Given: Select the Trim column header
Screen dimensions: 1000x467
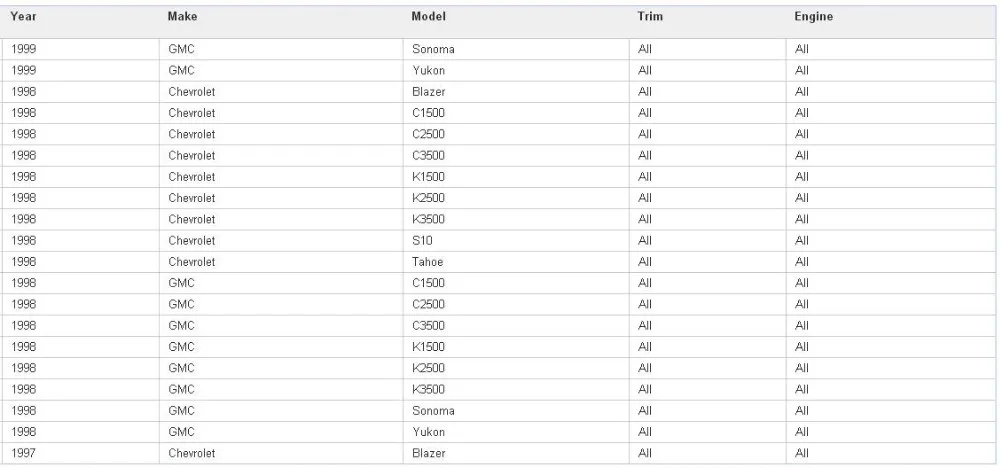Looking at the screenshot, I should point(649,18).
